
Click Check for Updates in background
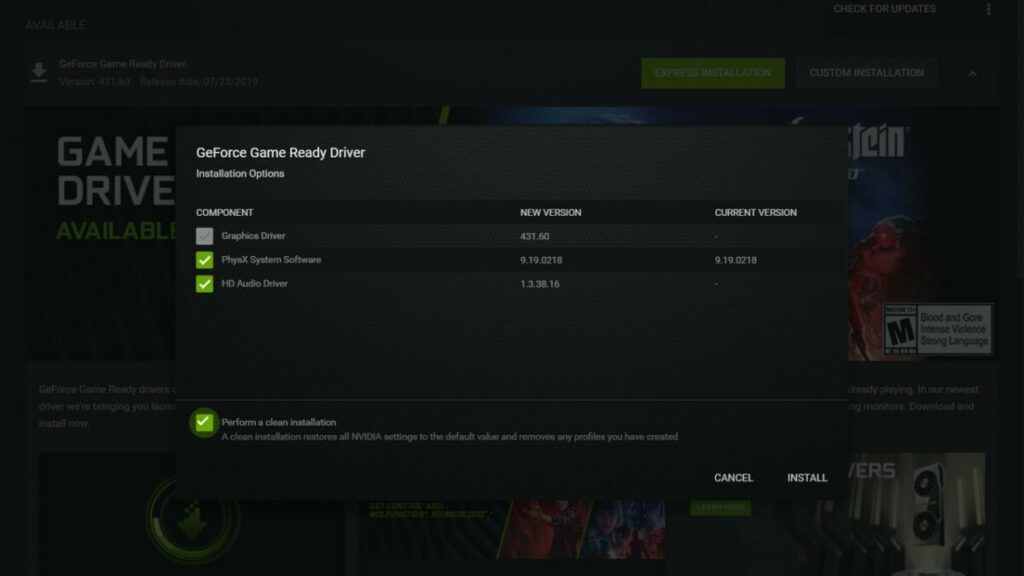coord(884,9)
